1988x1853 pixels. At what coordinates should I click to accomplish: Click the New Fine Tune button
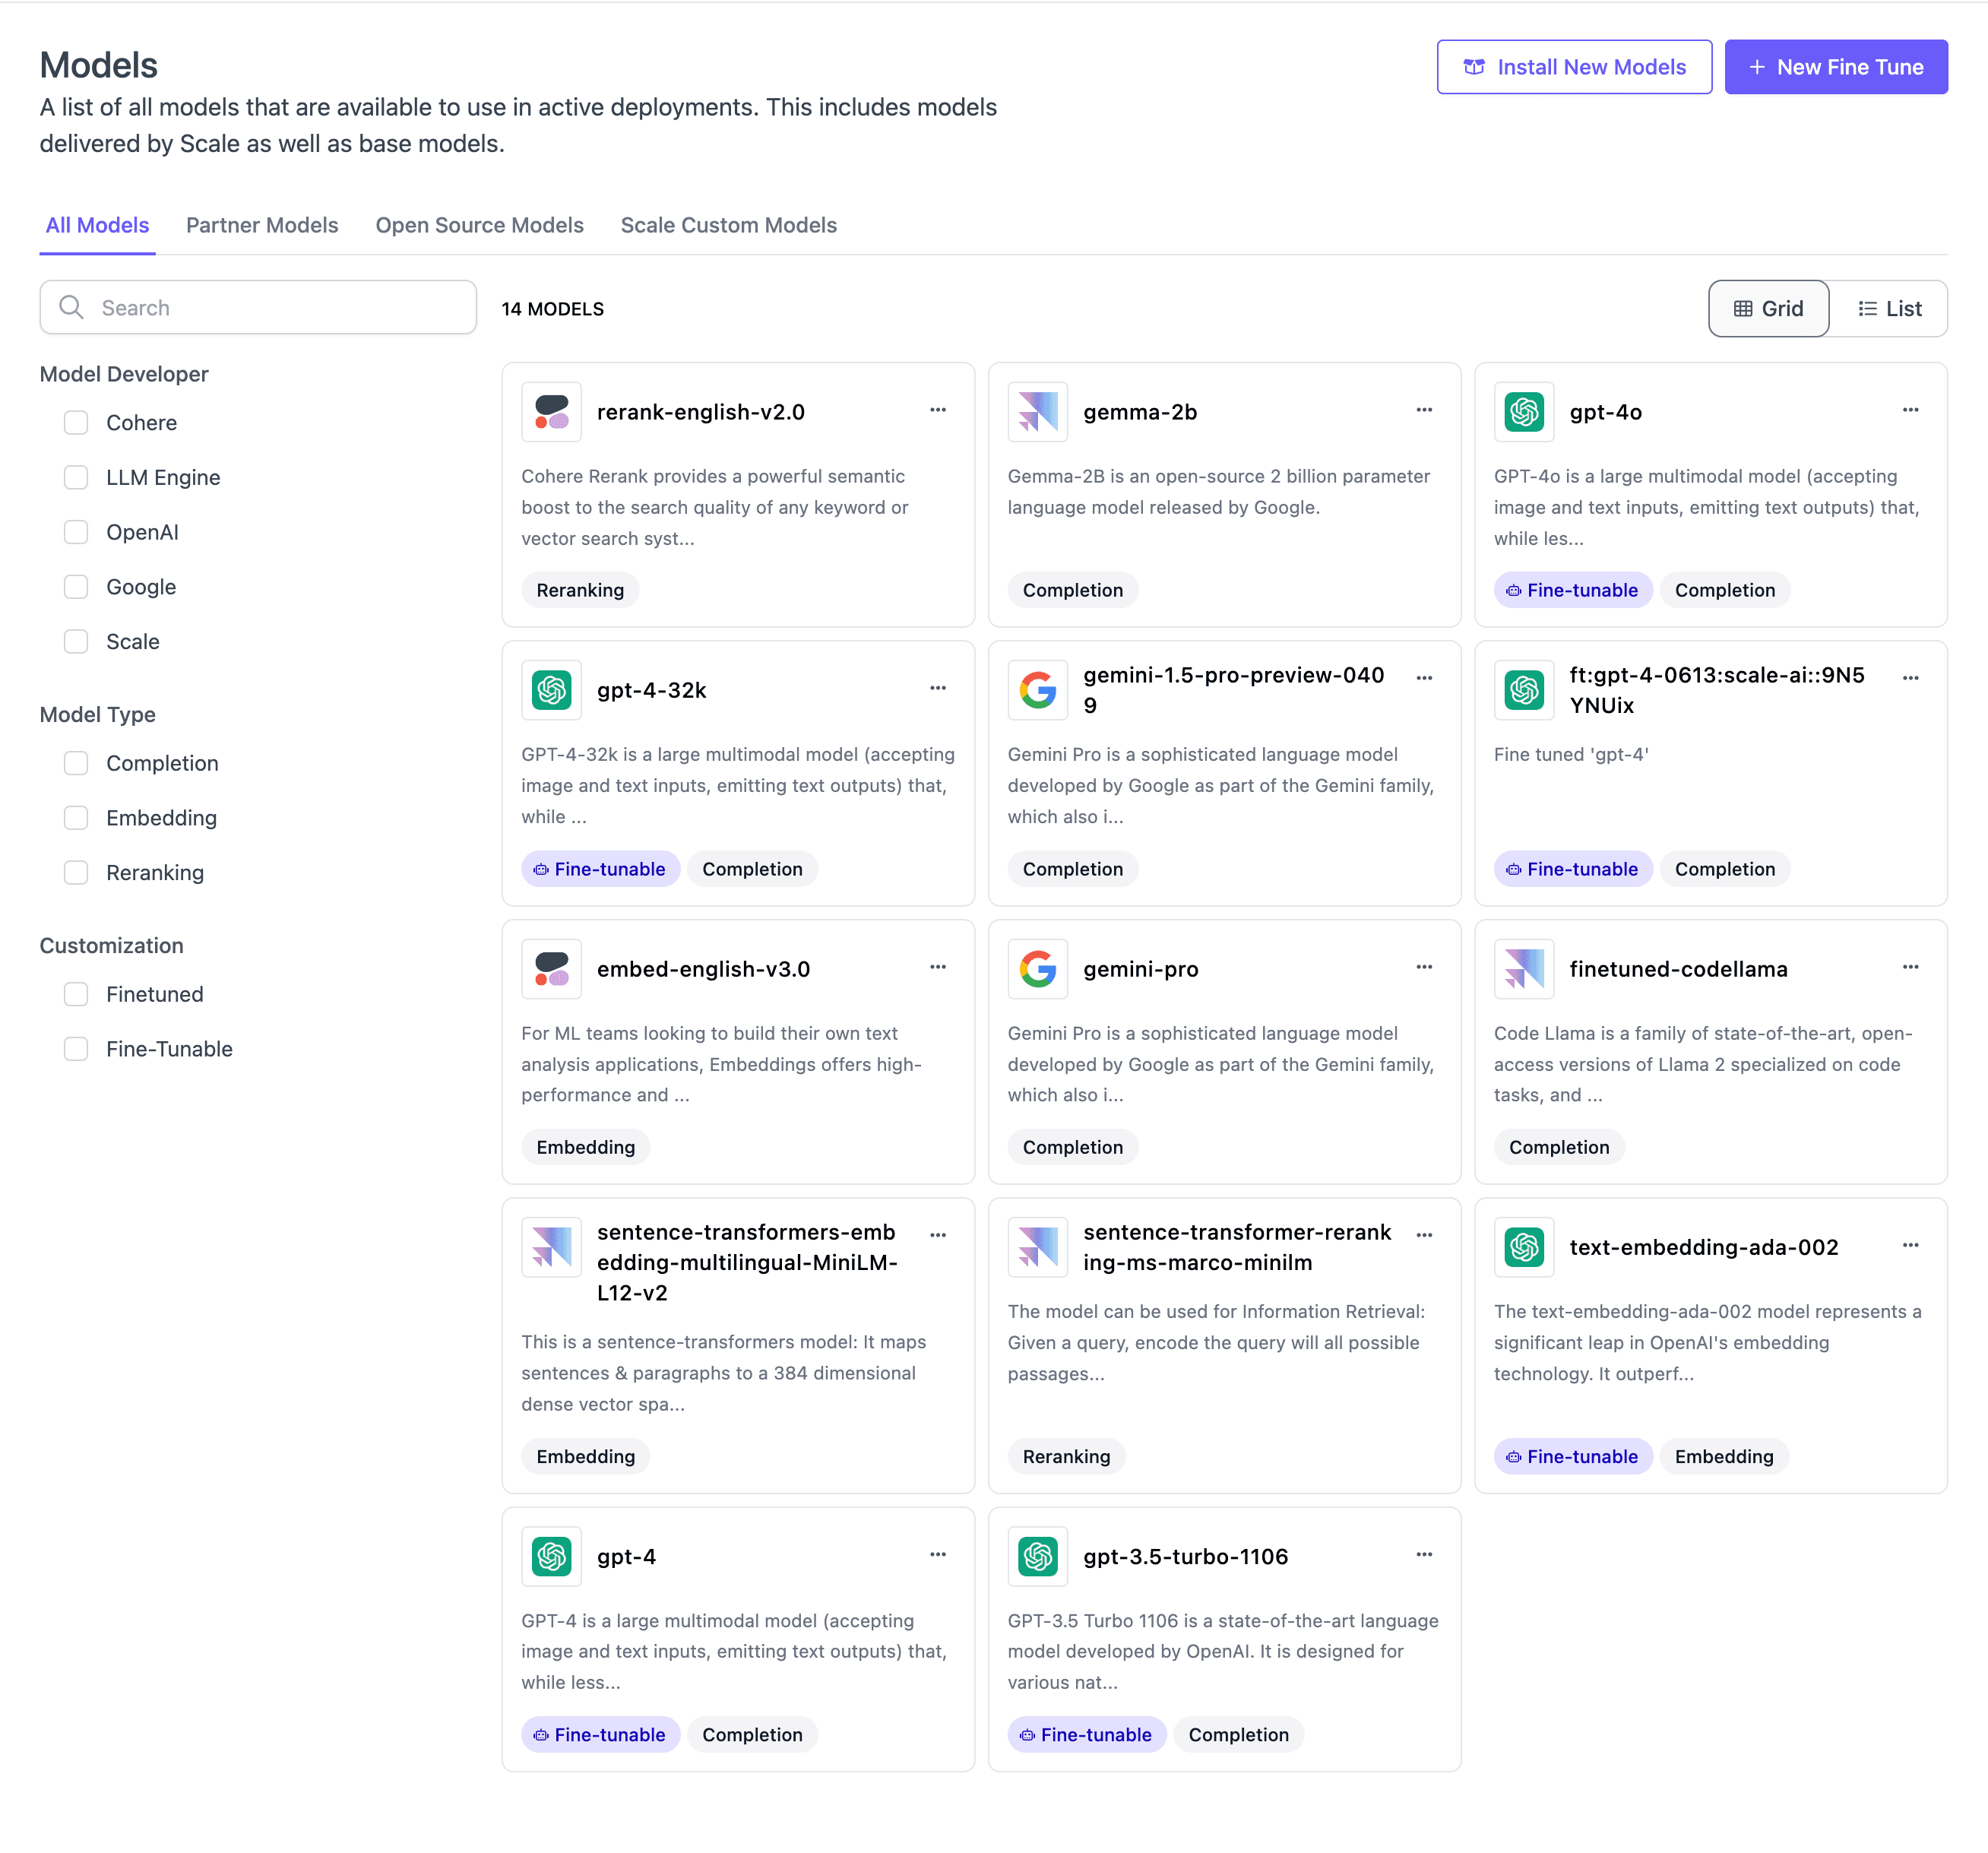(1835, 67)
